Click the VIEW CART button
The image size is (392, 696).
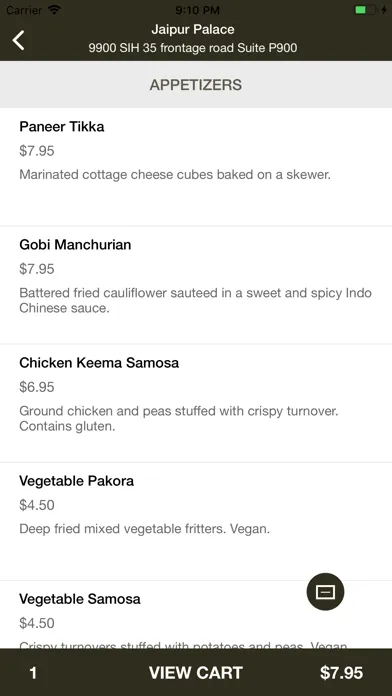coord(196,672)
